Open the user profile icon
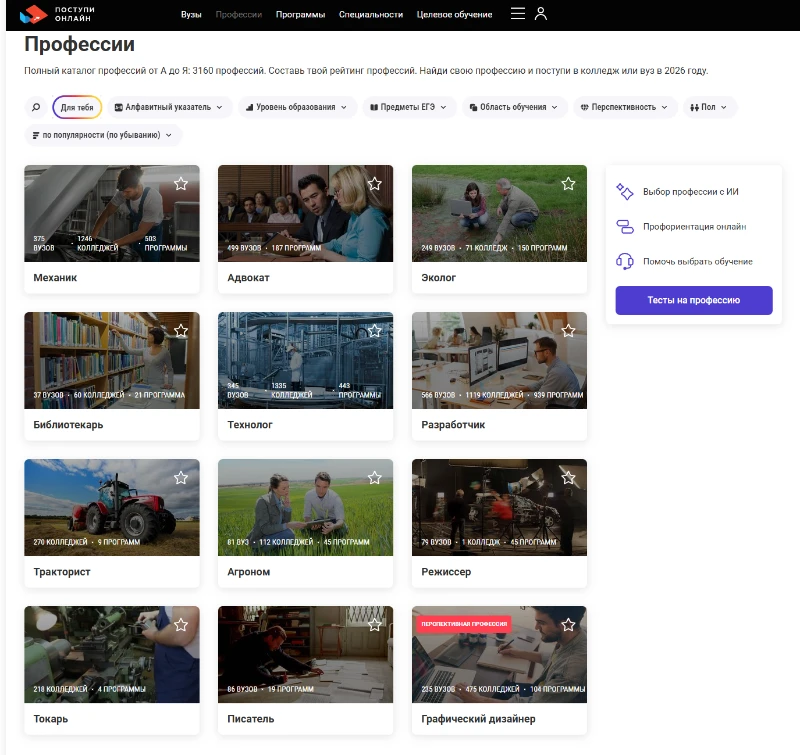The width and height of the screenshot is (800, 755). click(x=541, y=14)
